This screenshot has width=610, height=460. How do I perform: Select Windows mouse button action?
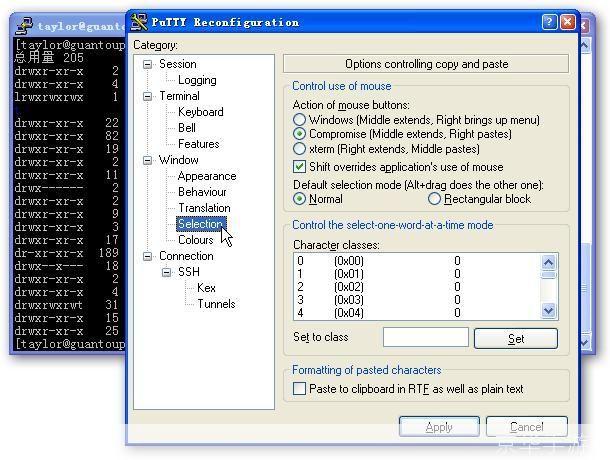[299, 119]
